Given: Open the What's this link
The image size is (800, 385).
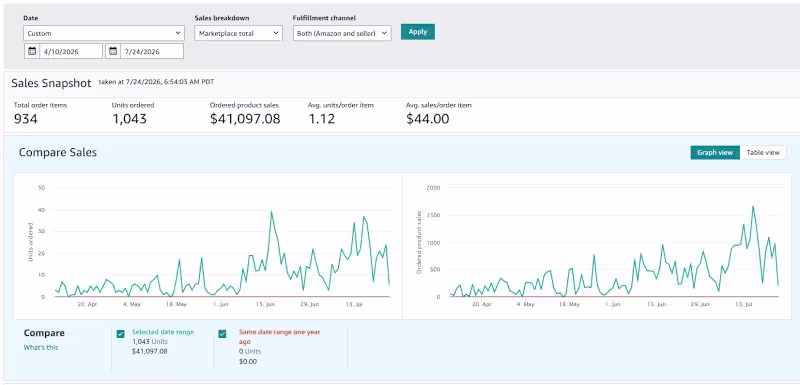Looking at the screenshot, I should 41,347.
